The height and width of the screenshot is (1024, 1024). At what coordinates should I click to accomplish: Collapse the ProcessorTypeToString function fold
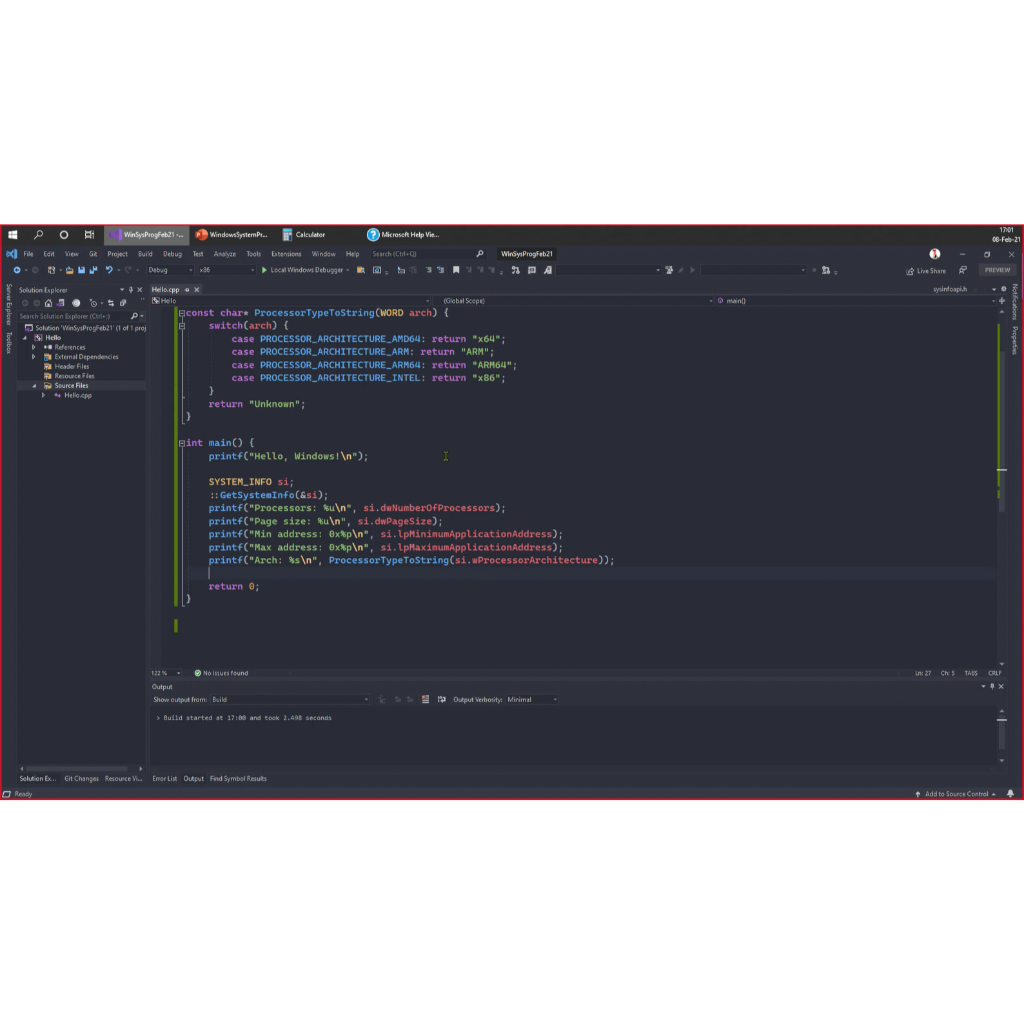point(182,313)
